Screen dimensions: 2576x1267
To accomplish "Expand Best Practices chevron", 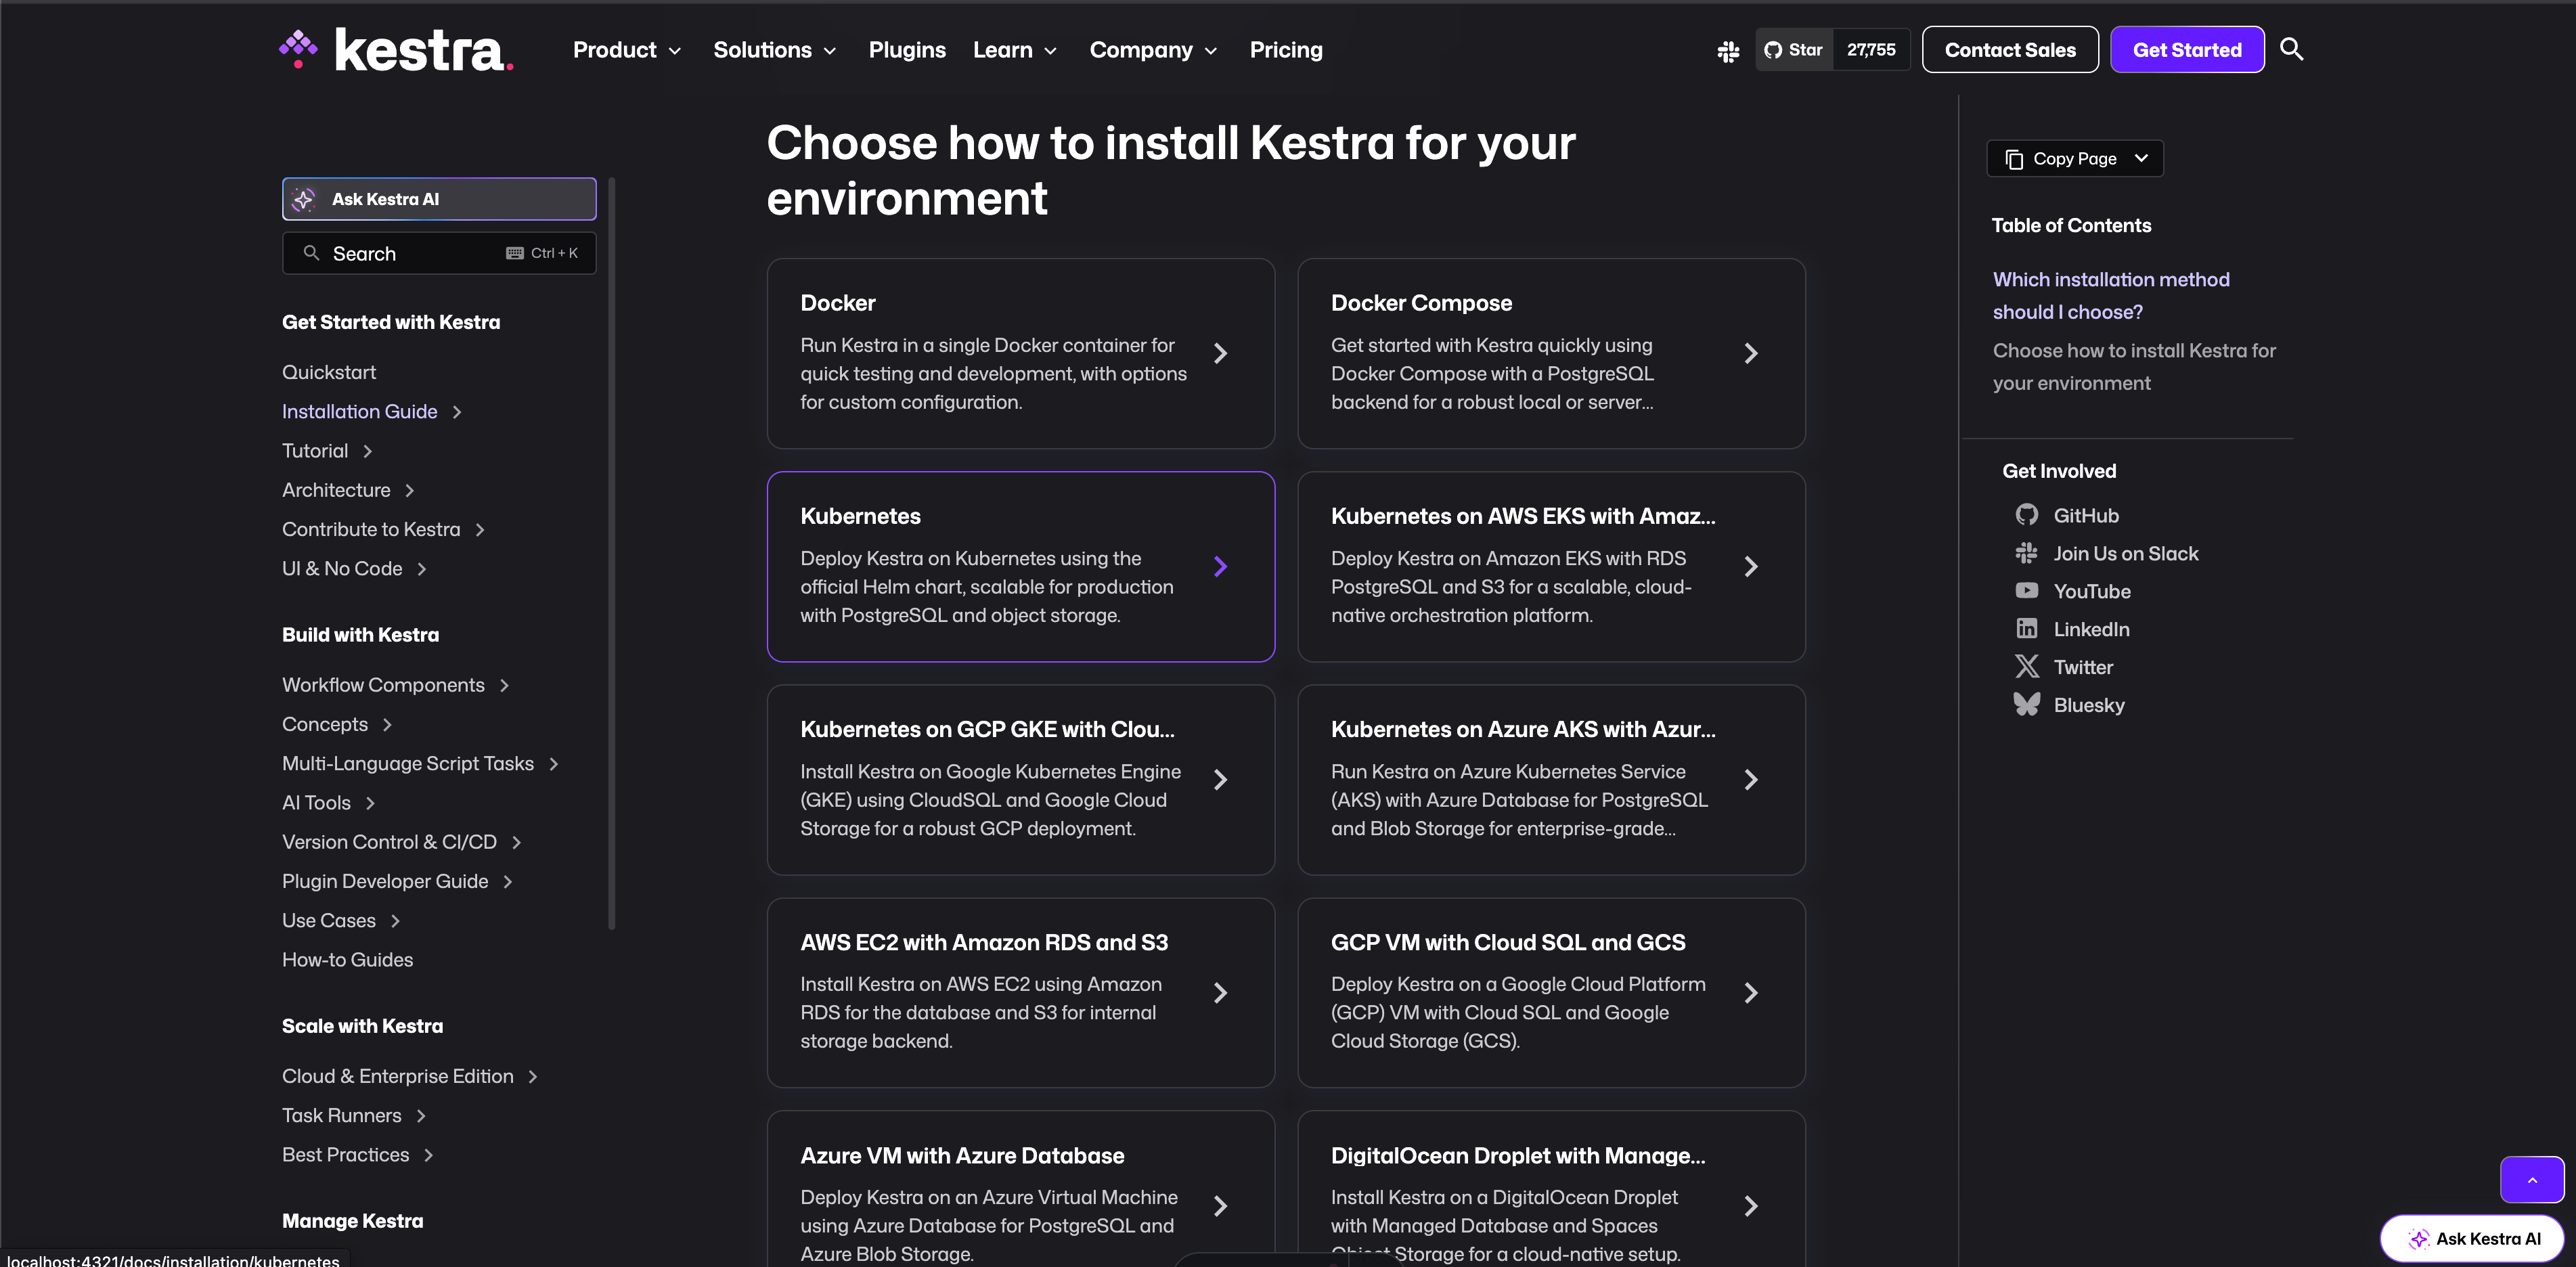I will tap(429, 1155).
